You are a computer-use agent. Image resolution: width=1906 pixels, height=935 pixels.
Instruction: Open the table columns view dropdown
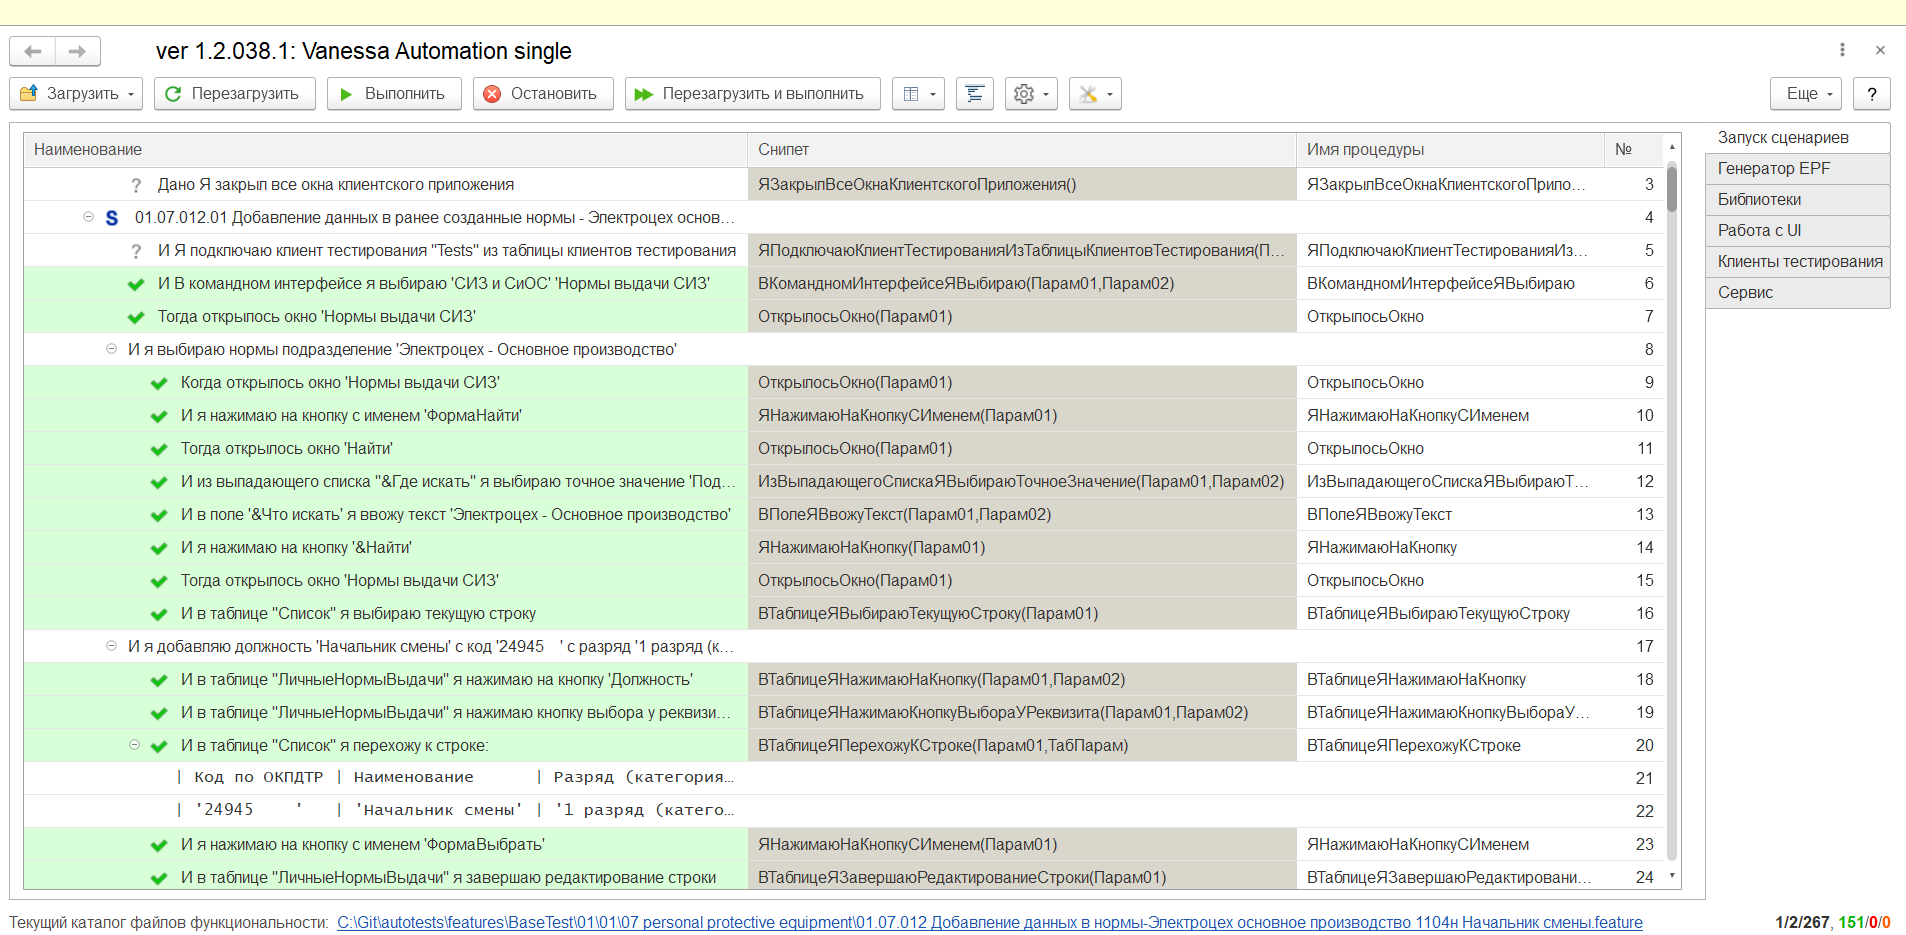tap(918, 94)
